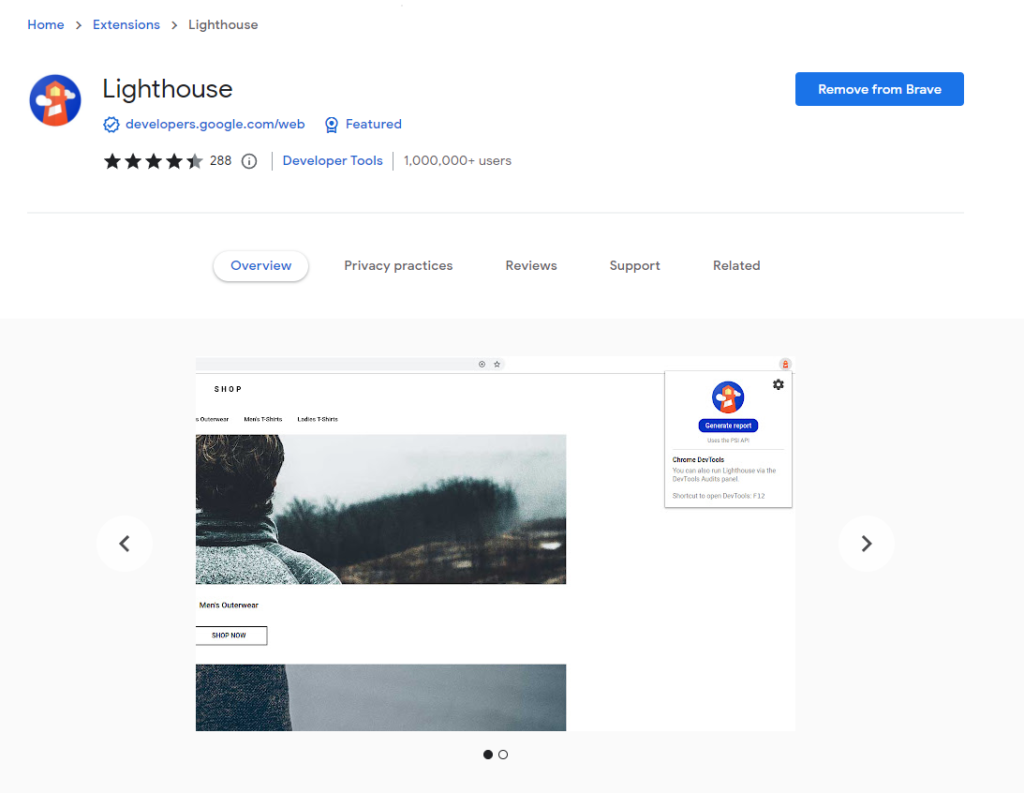Click the Lighthouse toolbar icon in the screenshot
This screenshot has width=1024, height=793.
coord(785,364)
